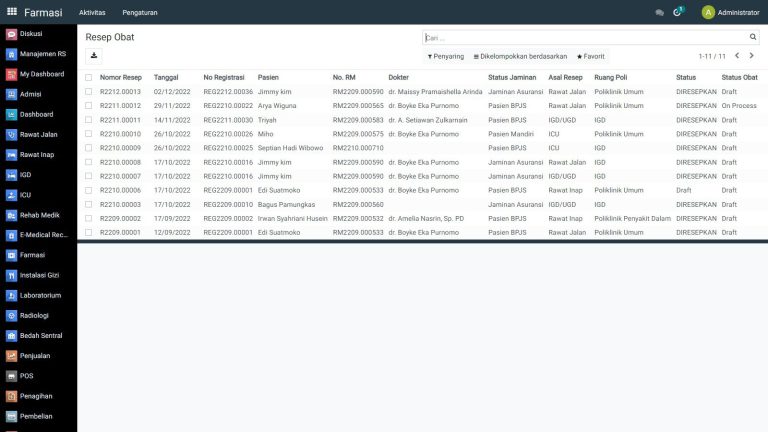
Task: Check the row R2210.00007 checkbox
Action: click(89, 176)
